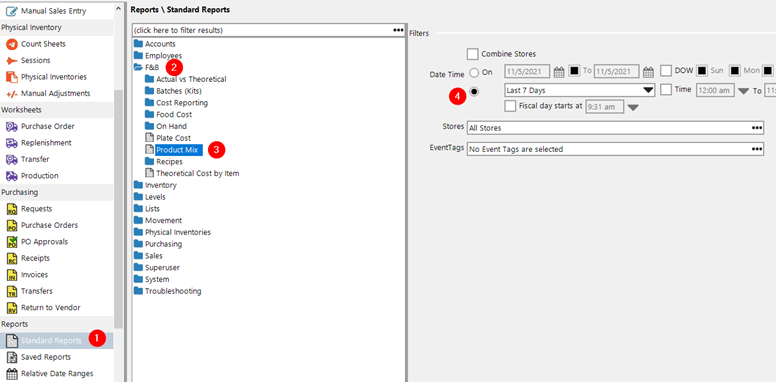Click the Return to Vendor icon
This screenshot has width=776, height=382.
12,307
